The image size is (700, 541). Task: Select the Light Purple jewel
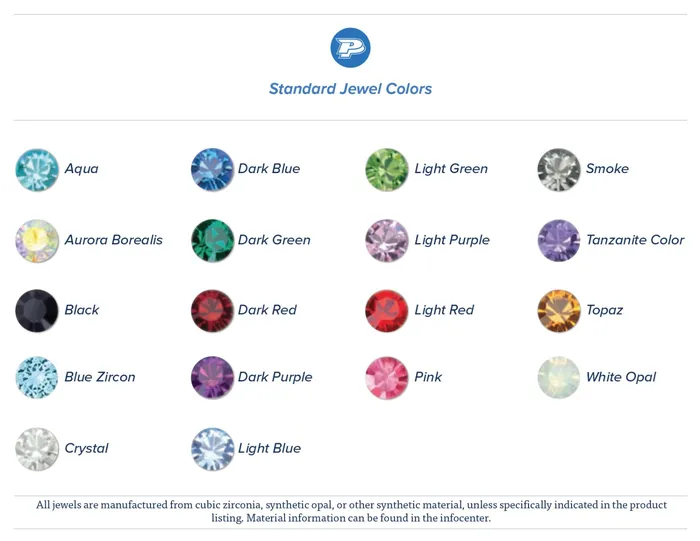click(x=387, y=241)
